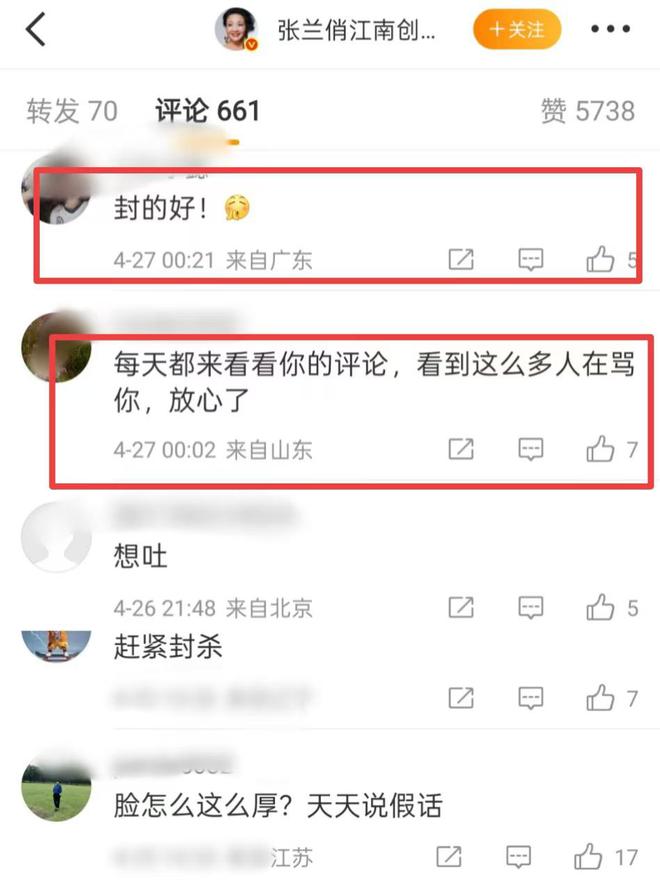This screenshot has width=660, height=886.
Task: Share the comment from 广东
Action: [461, 260]
